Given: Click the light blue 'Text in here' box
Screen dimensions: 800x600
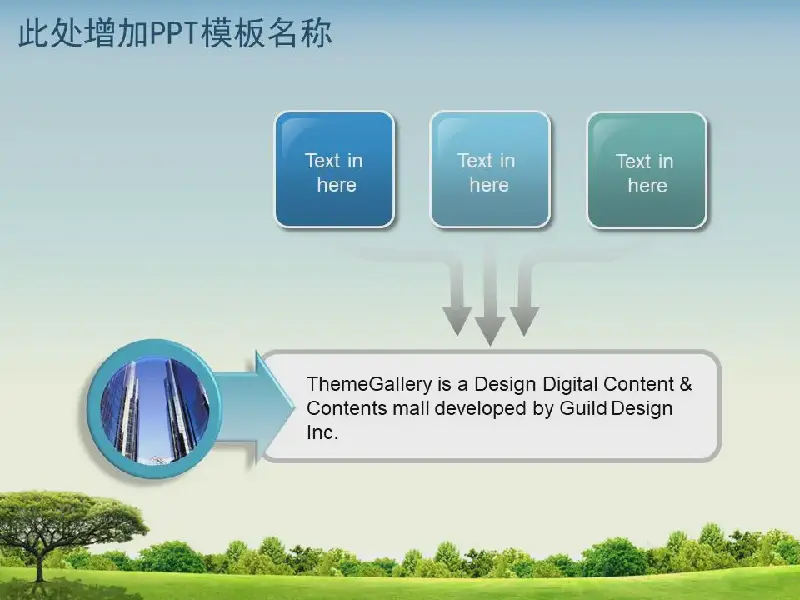Looking at the screenshot, I should coord(490,169).
